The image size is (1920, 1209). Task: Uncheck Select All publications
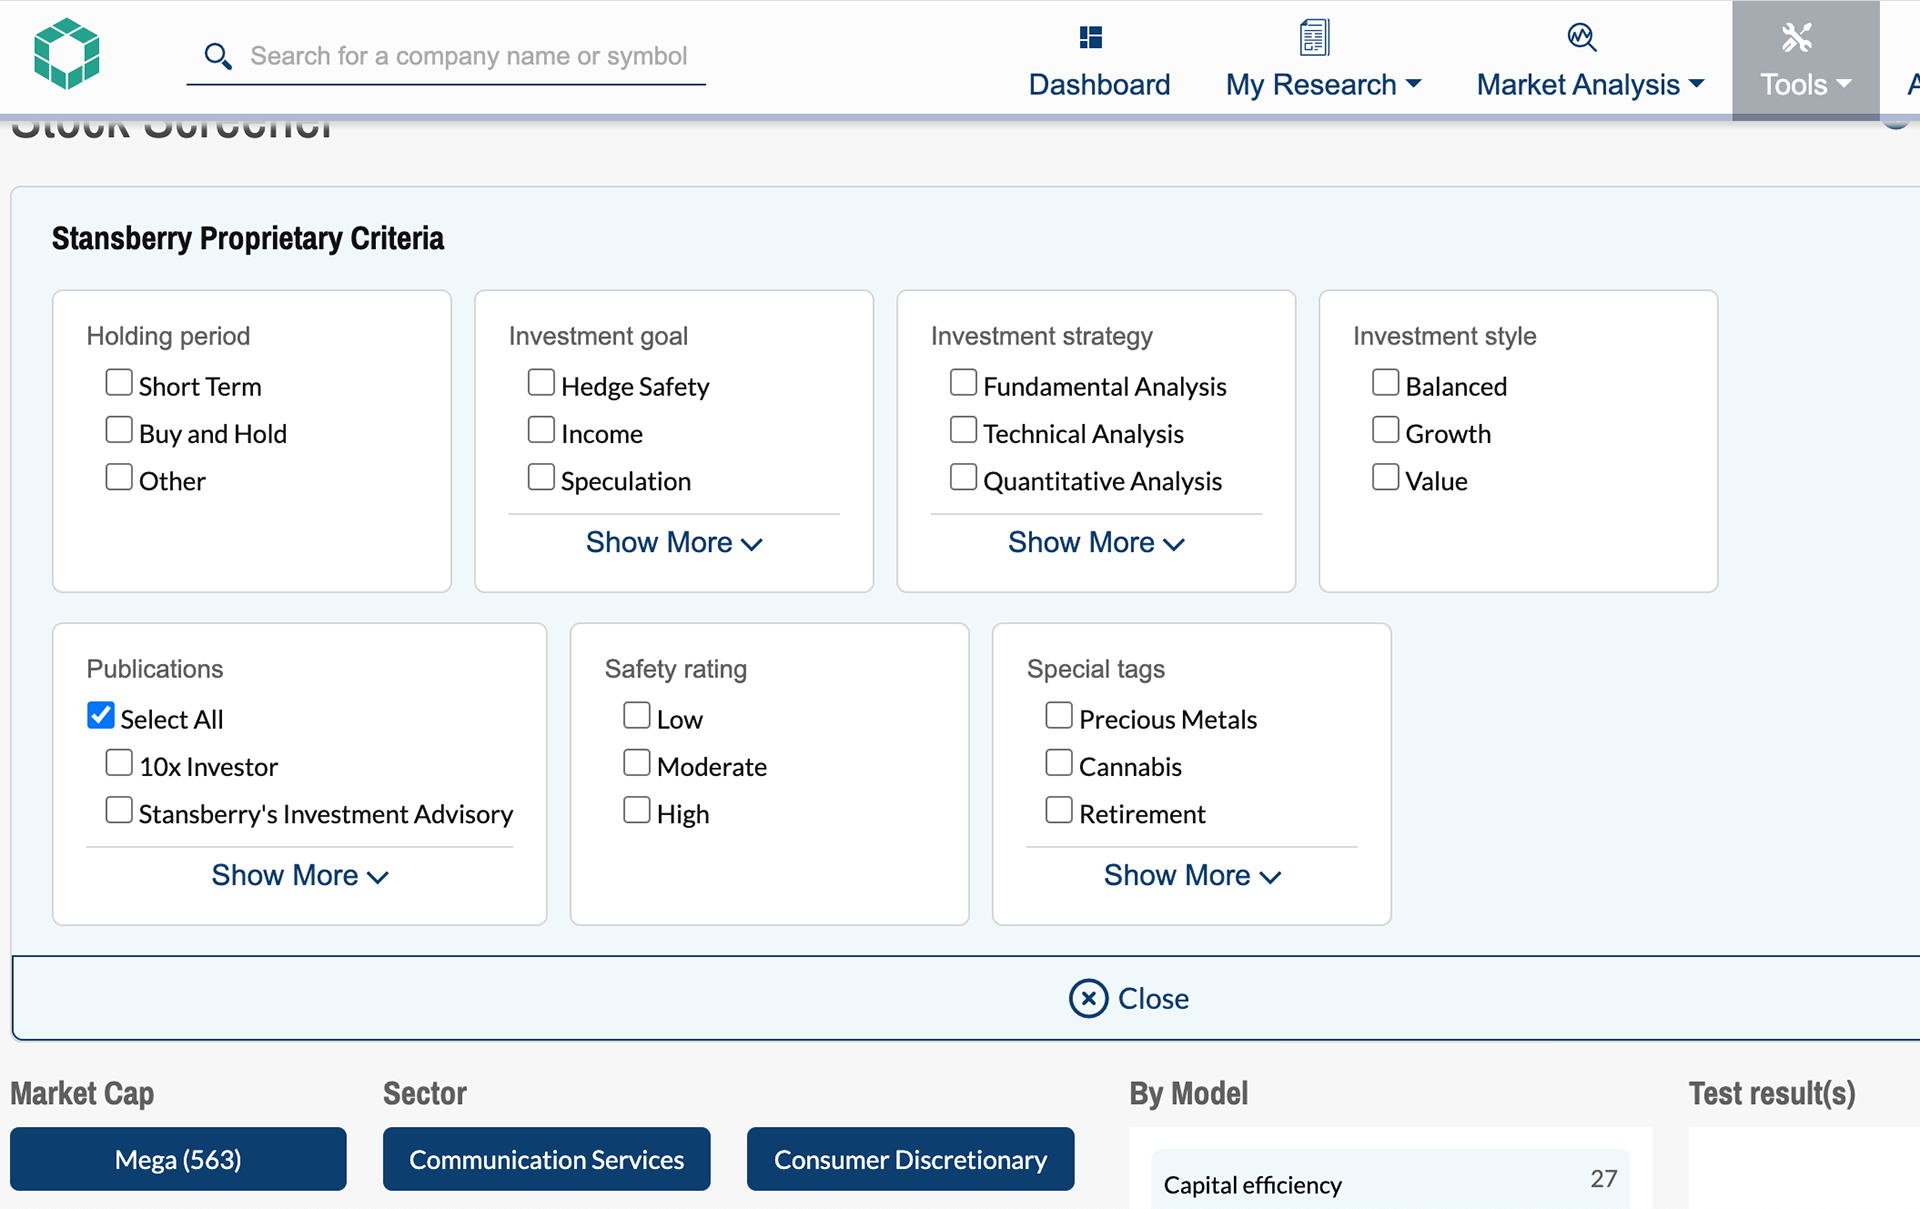coord(100,715)
